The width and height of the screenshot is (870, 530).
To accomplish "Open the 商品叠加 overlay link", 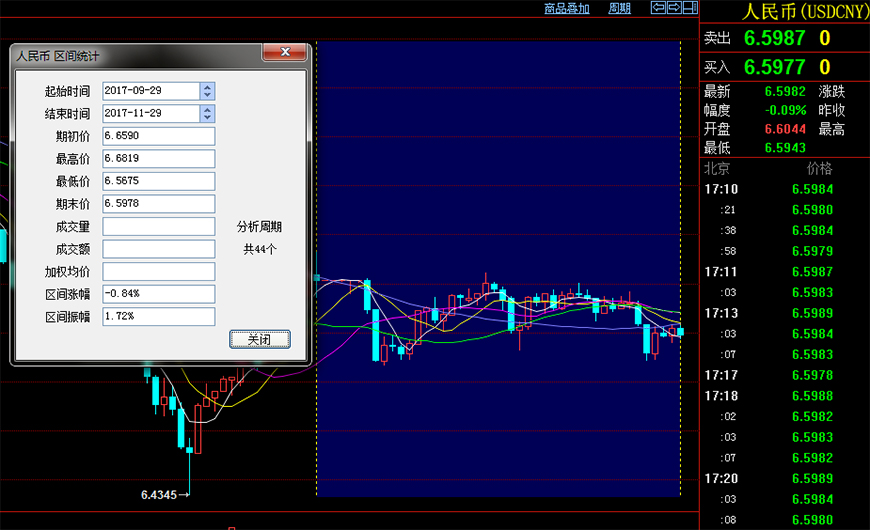I will 566,8.
